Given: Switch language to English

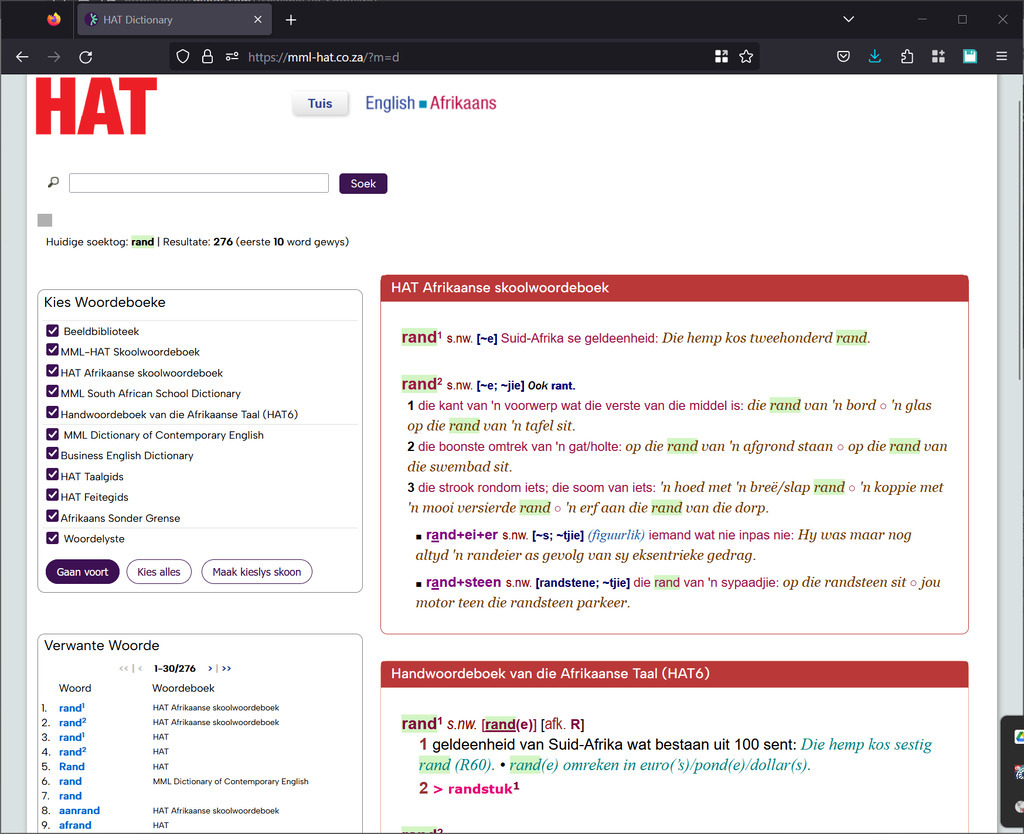Looking at the screenshot, I should (390, 103).
